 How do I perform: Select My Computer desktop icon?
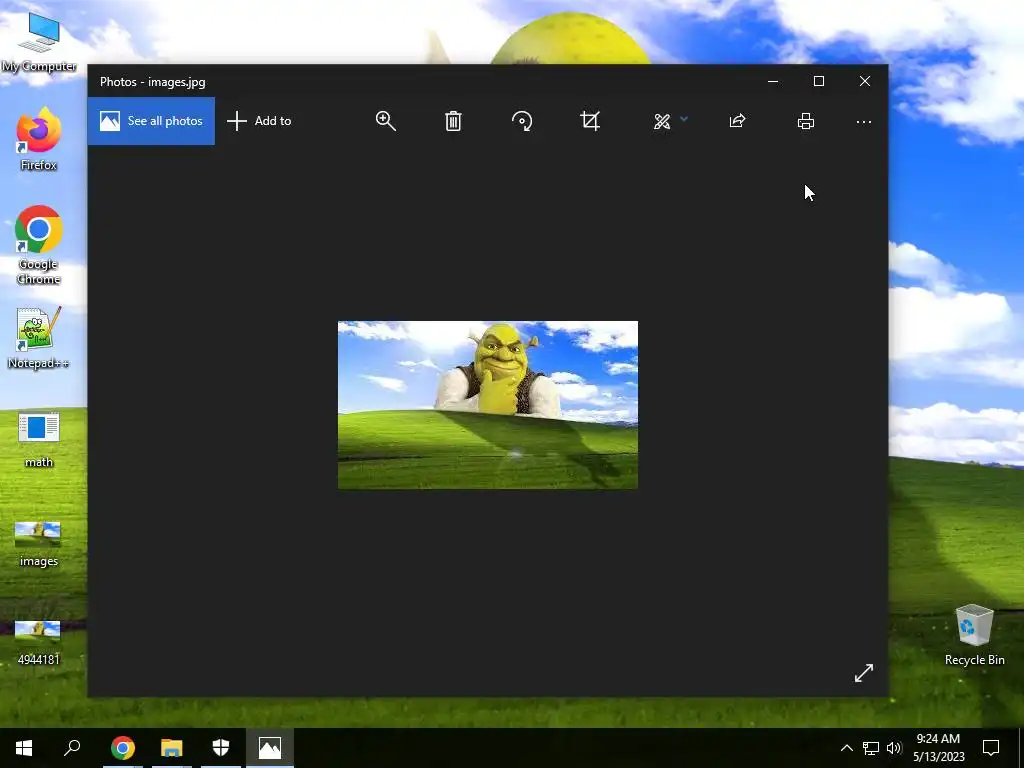tap(39, 43)
